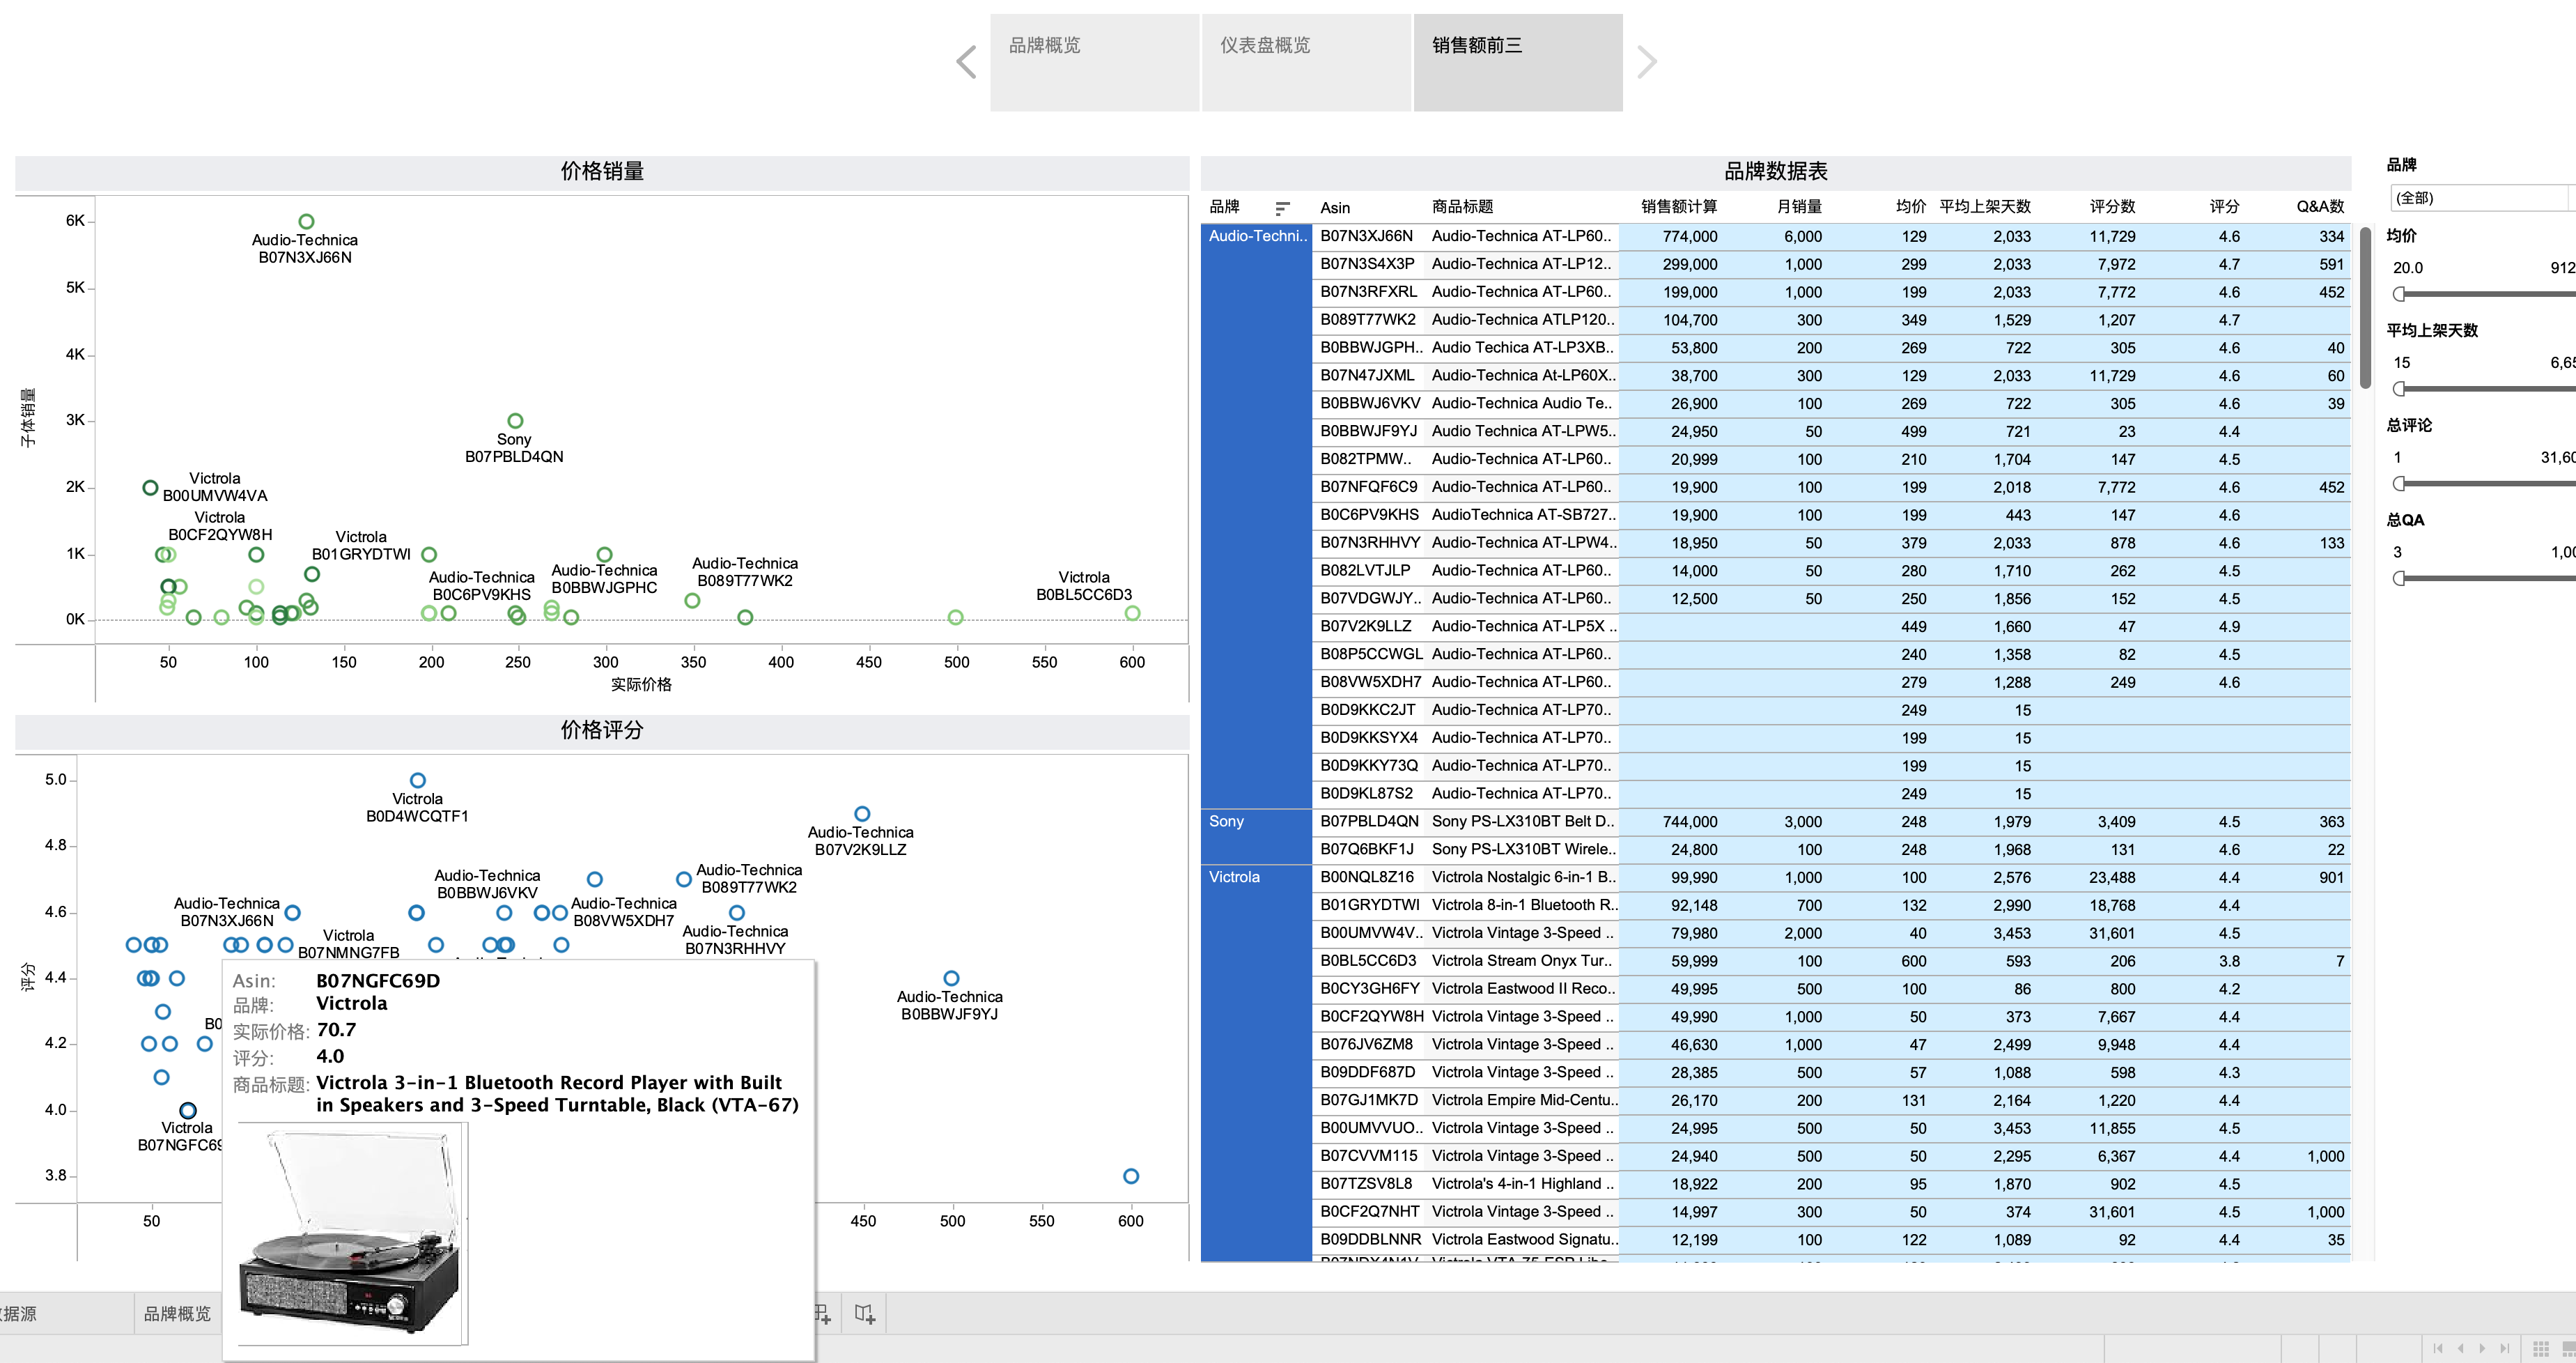Select the Audio-Technica B089T77WK2 mark in 价格评分
Viewport: 2576px width, 1363px height.
[x=684, y=879]
